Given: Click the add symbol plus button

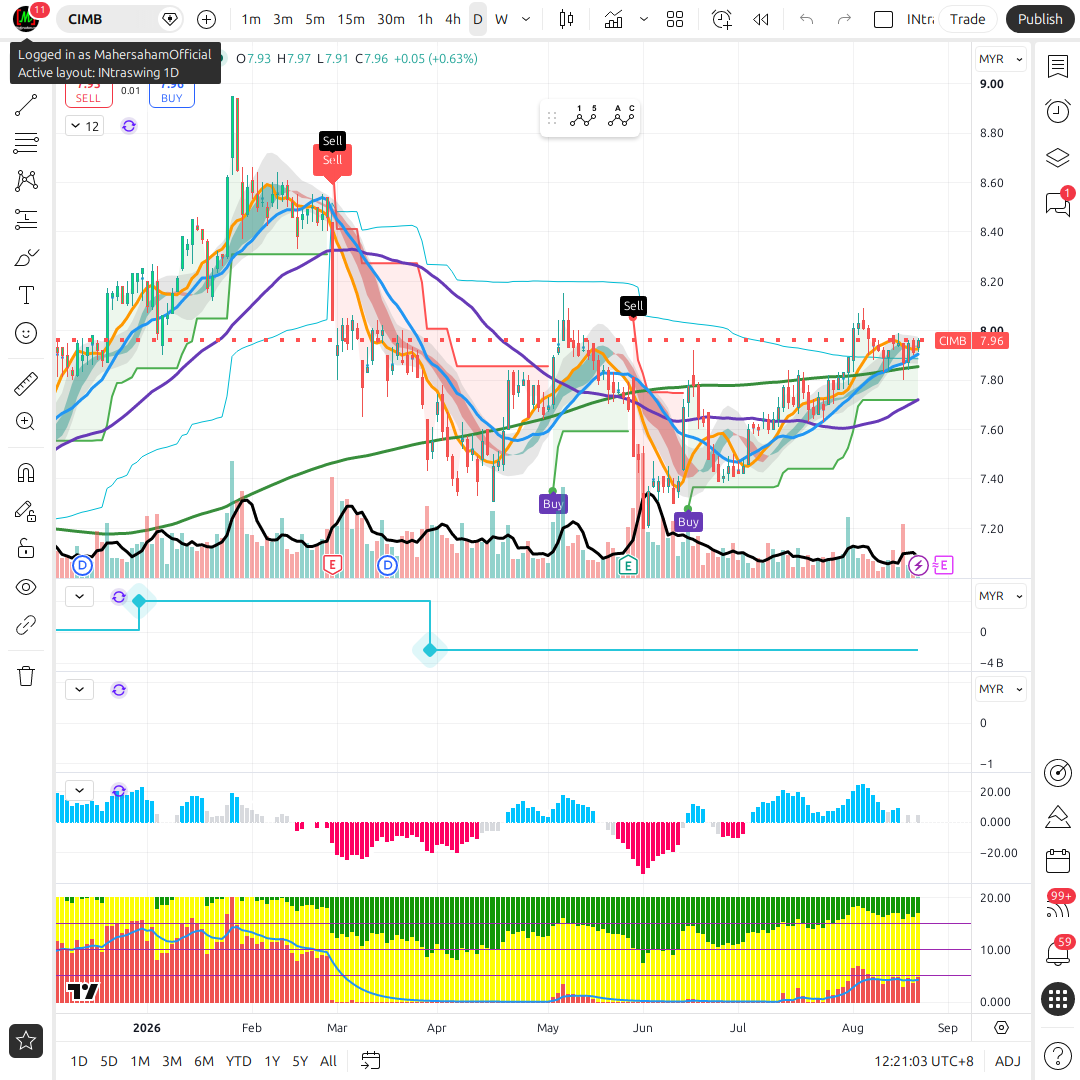Looking at the screenshot, I should point(206,19).
